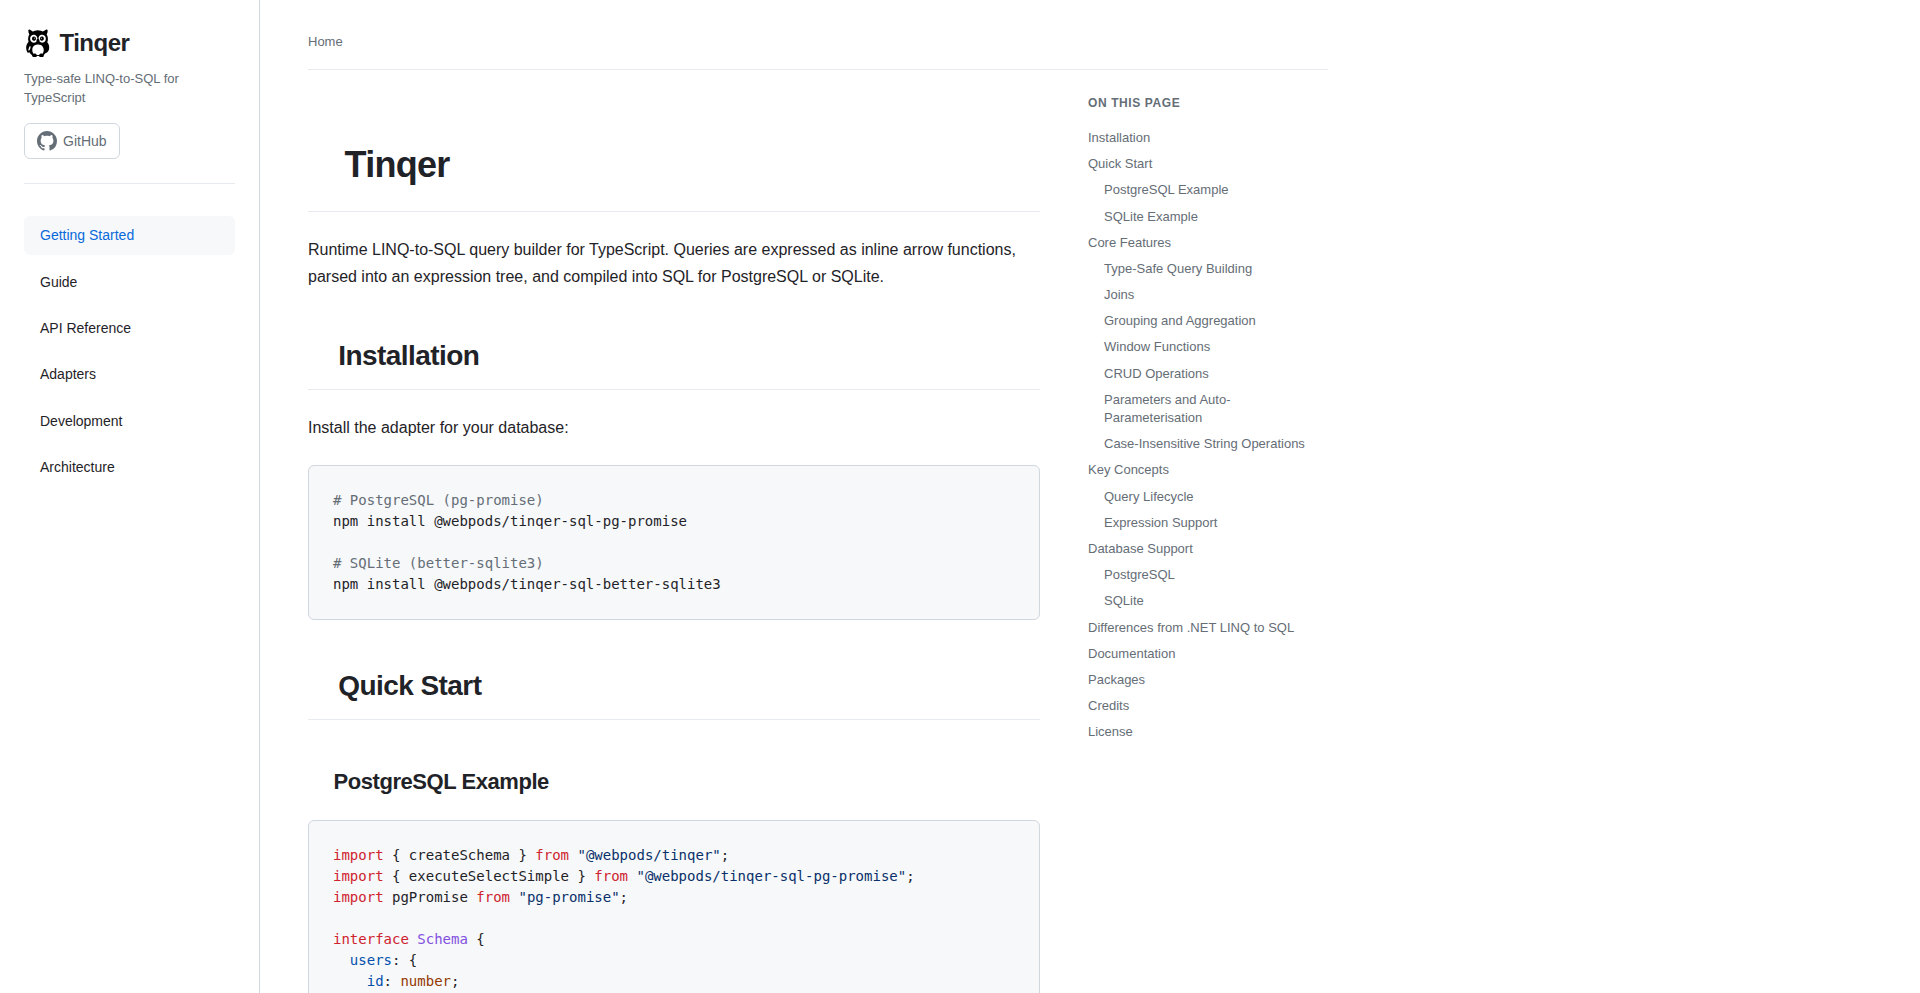This screenshot has height=993, width=1920.
Task: Jump to Installation in page contents
Action: tap(1119, 138)
